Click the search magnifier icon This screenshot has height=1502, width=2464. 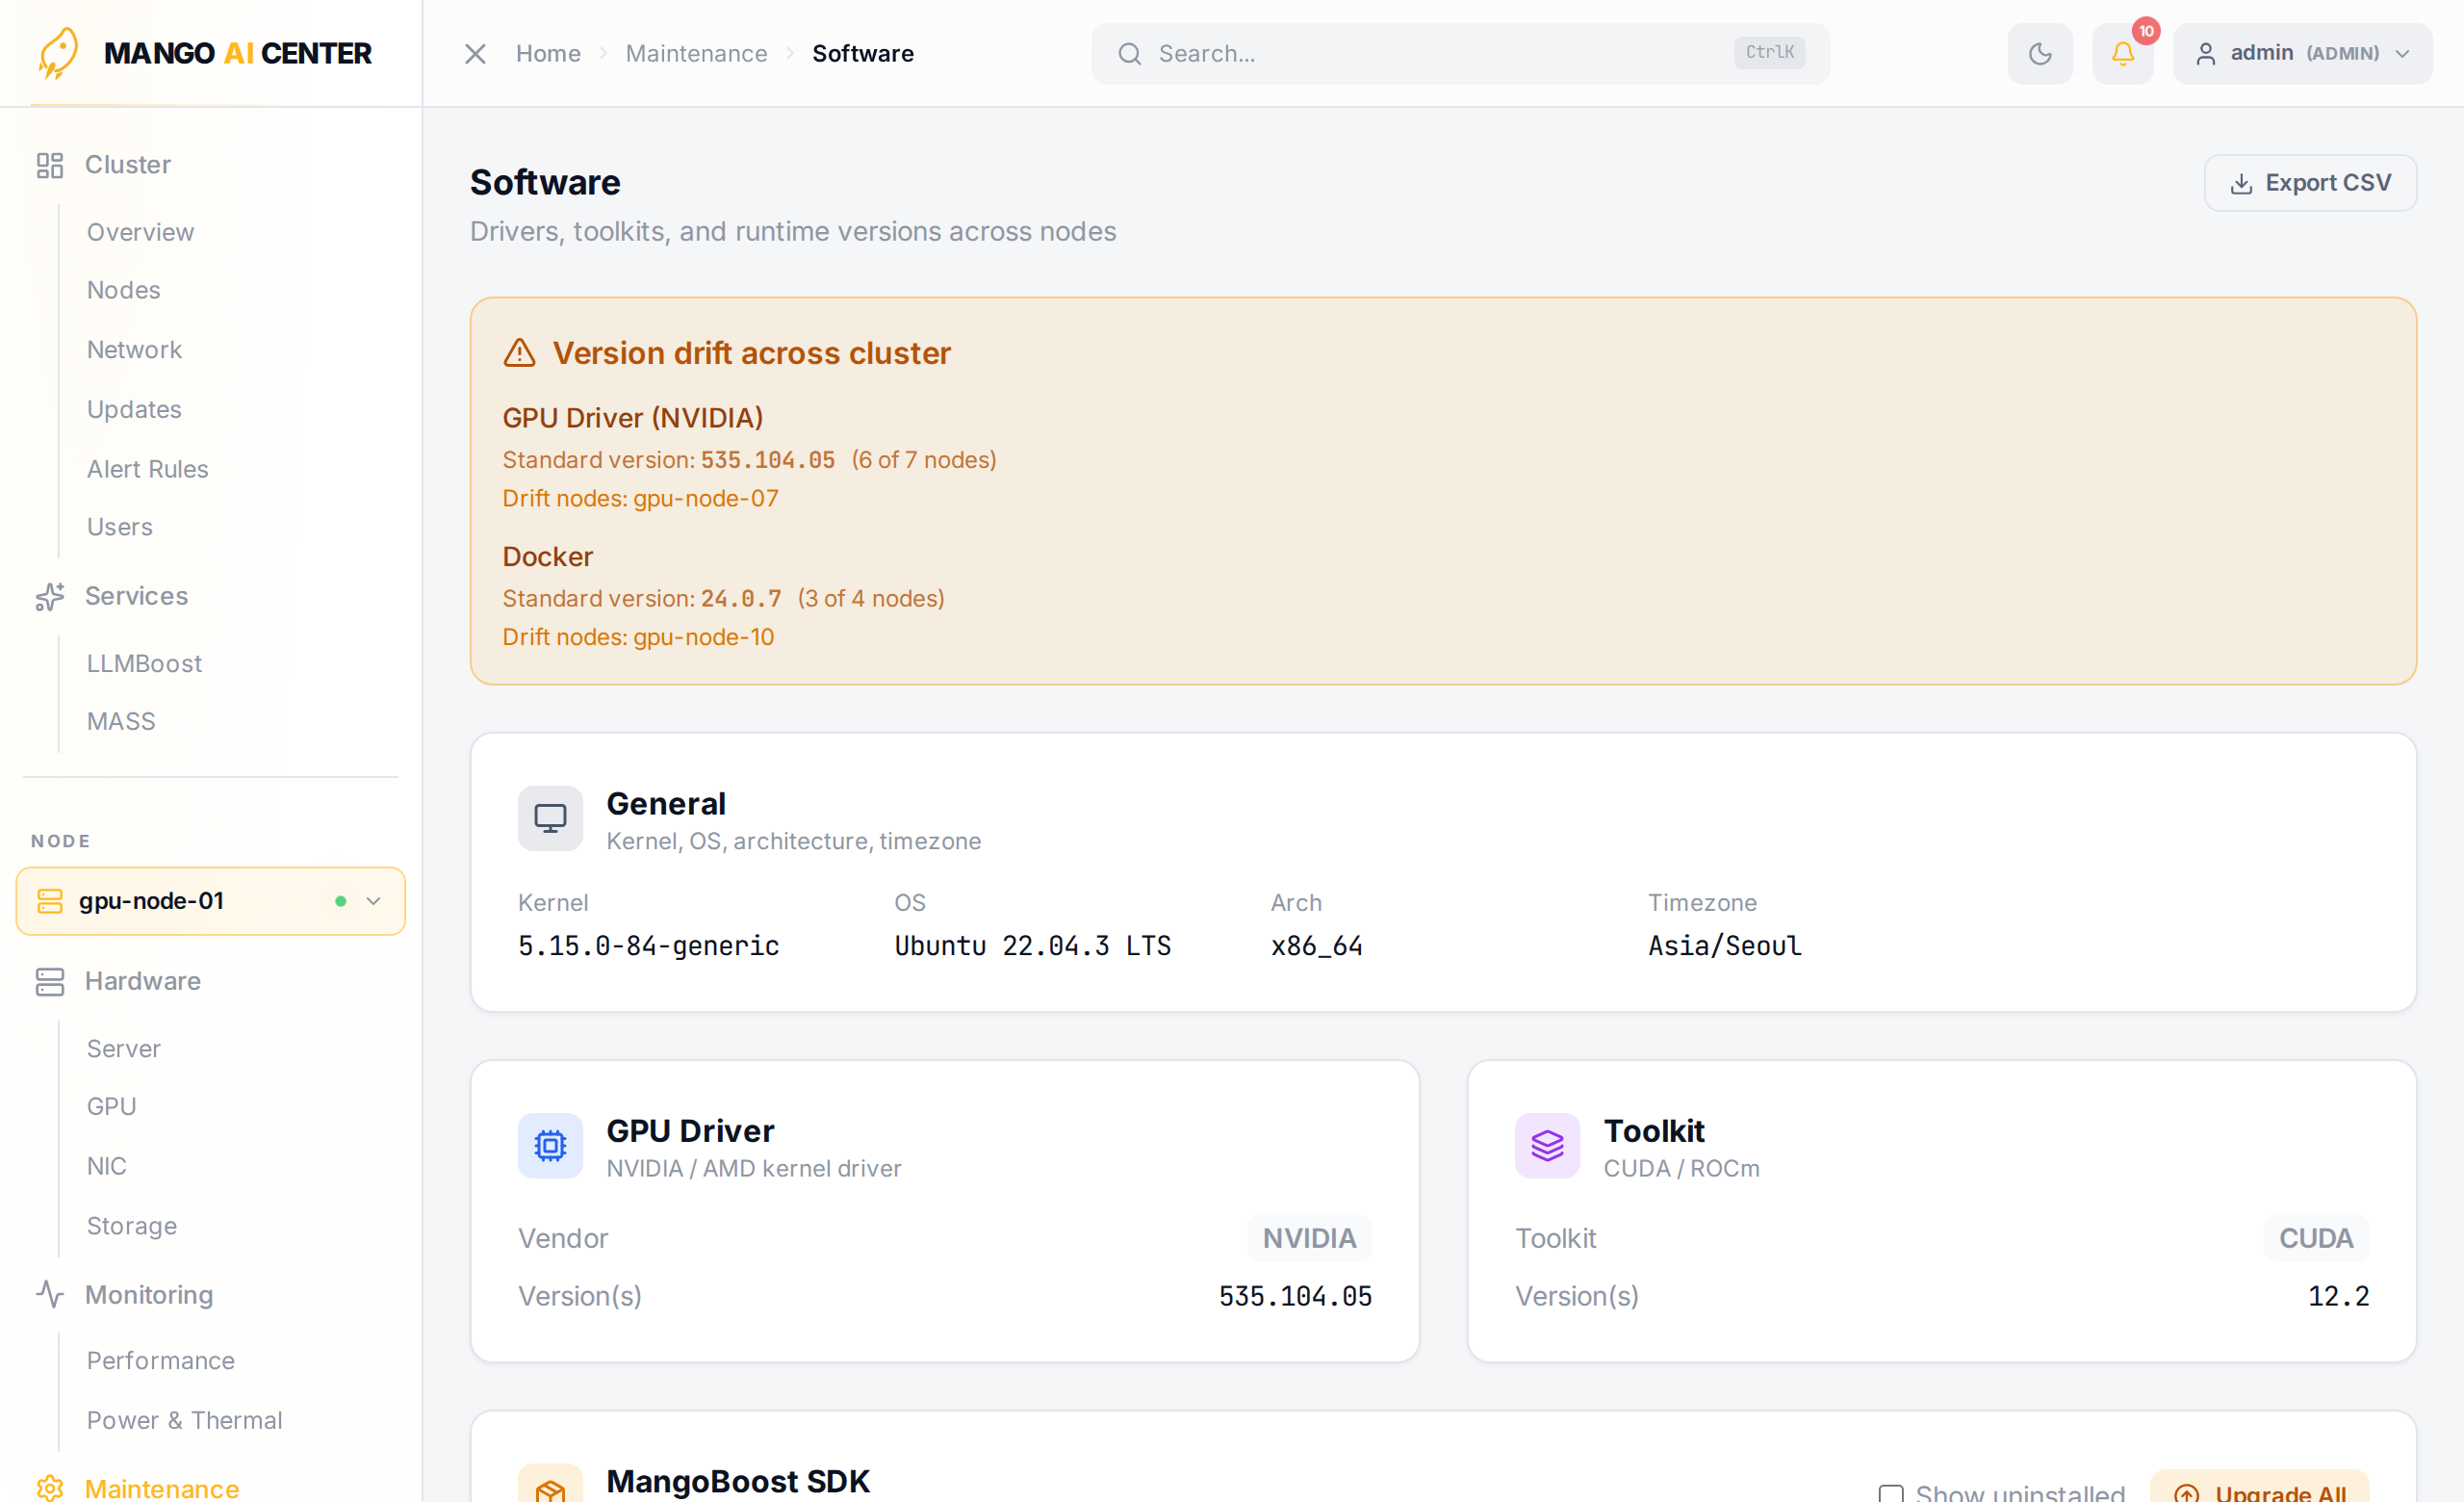(x=1129, y=54)
